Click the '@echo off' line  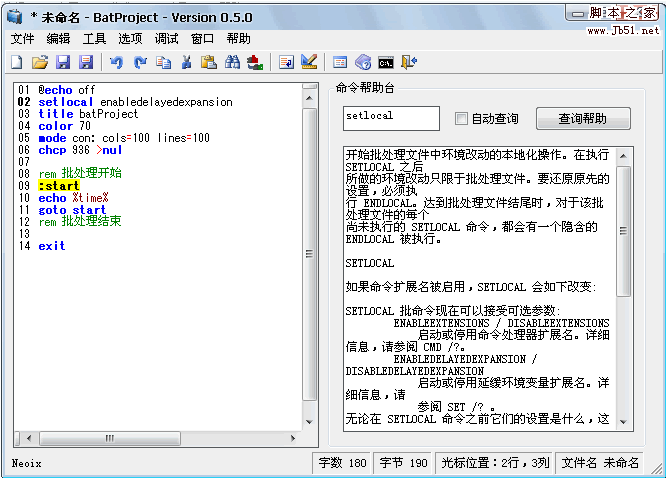(67, 90)
